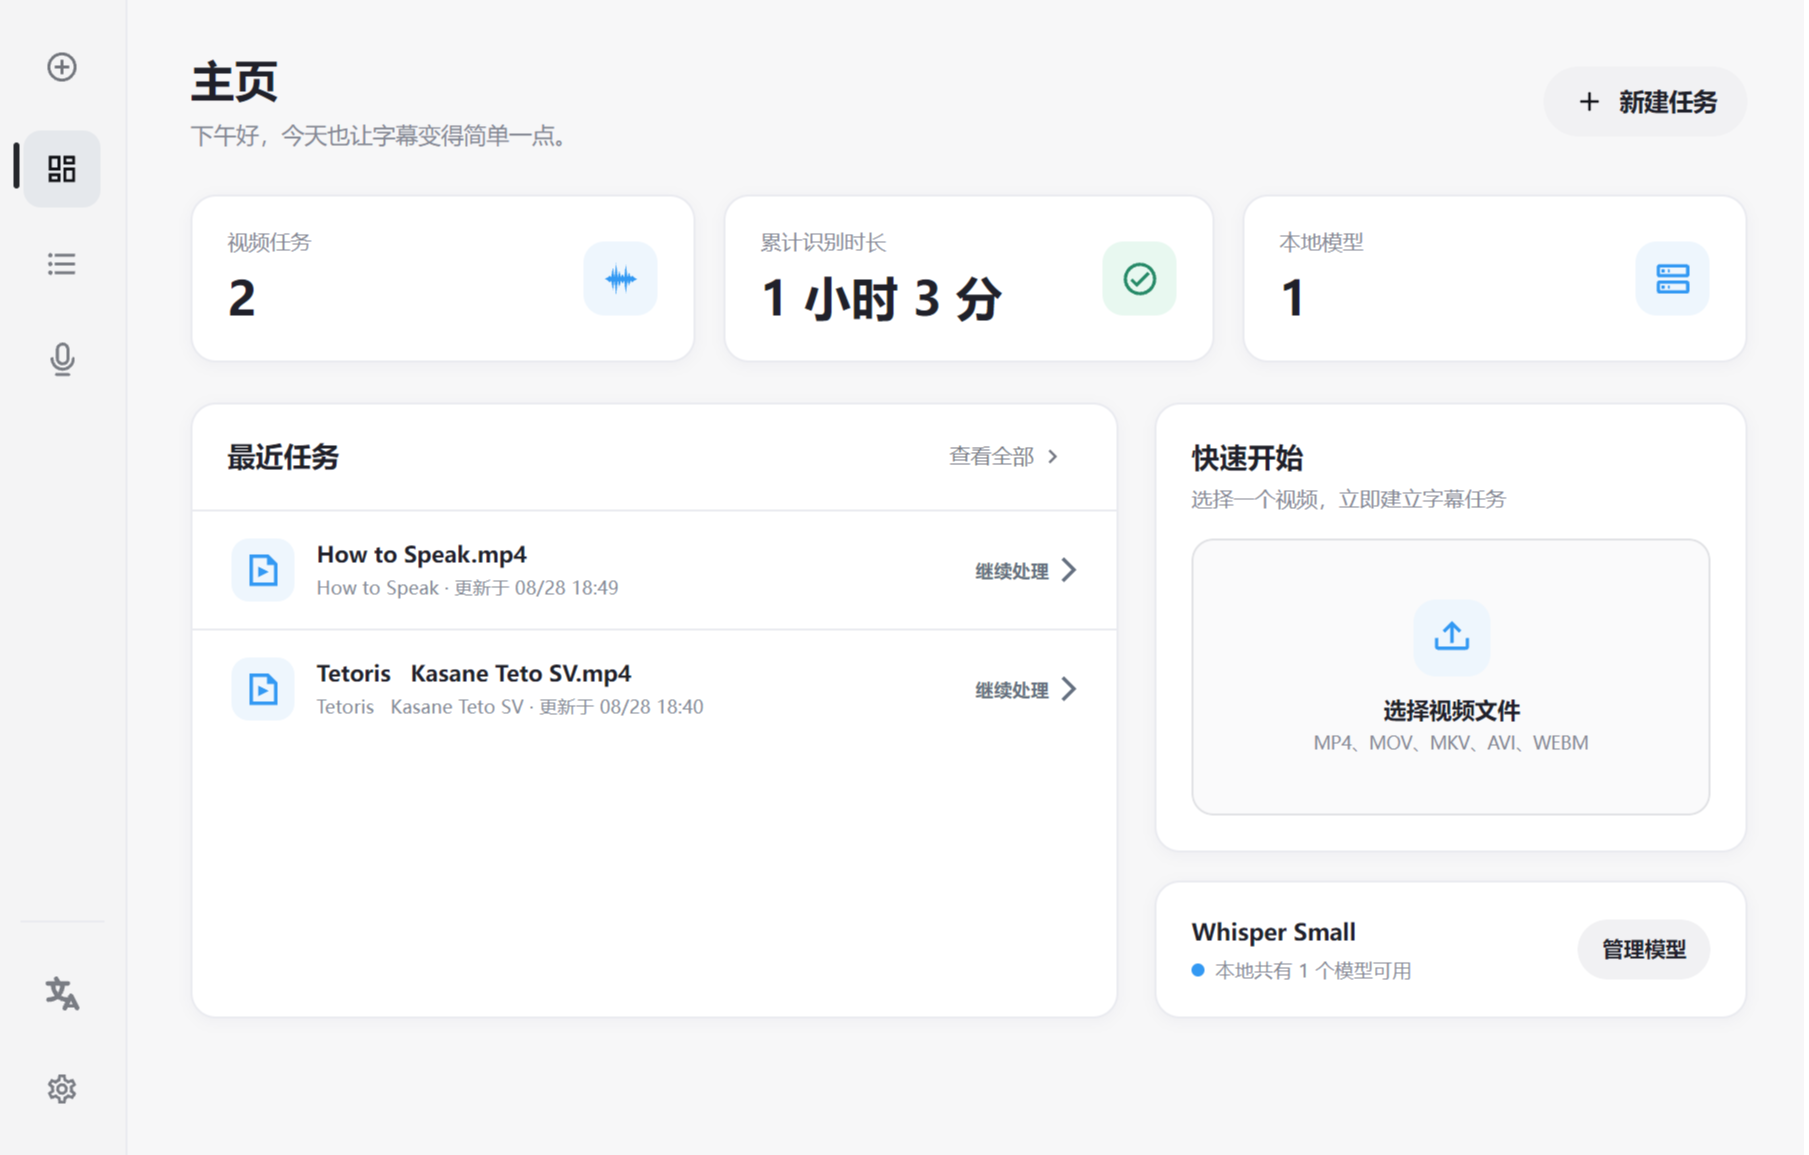This screenshot has height=1155, width=1809.
Task: Select the Tetoris Kasane Teto SV.mp4 file name
Action: pos(474,674)
